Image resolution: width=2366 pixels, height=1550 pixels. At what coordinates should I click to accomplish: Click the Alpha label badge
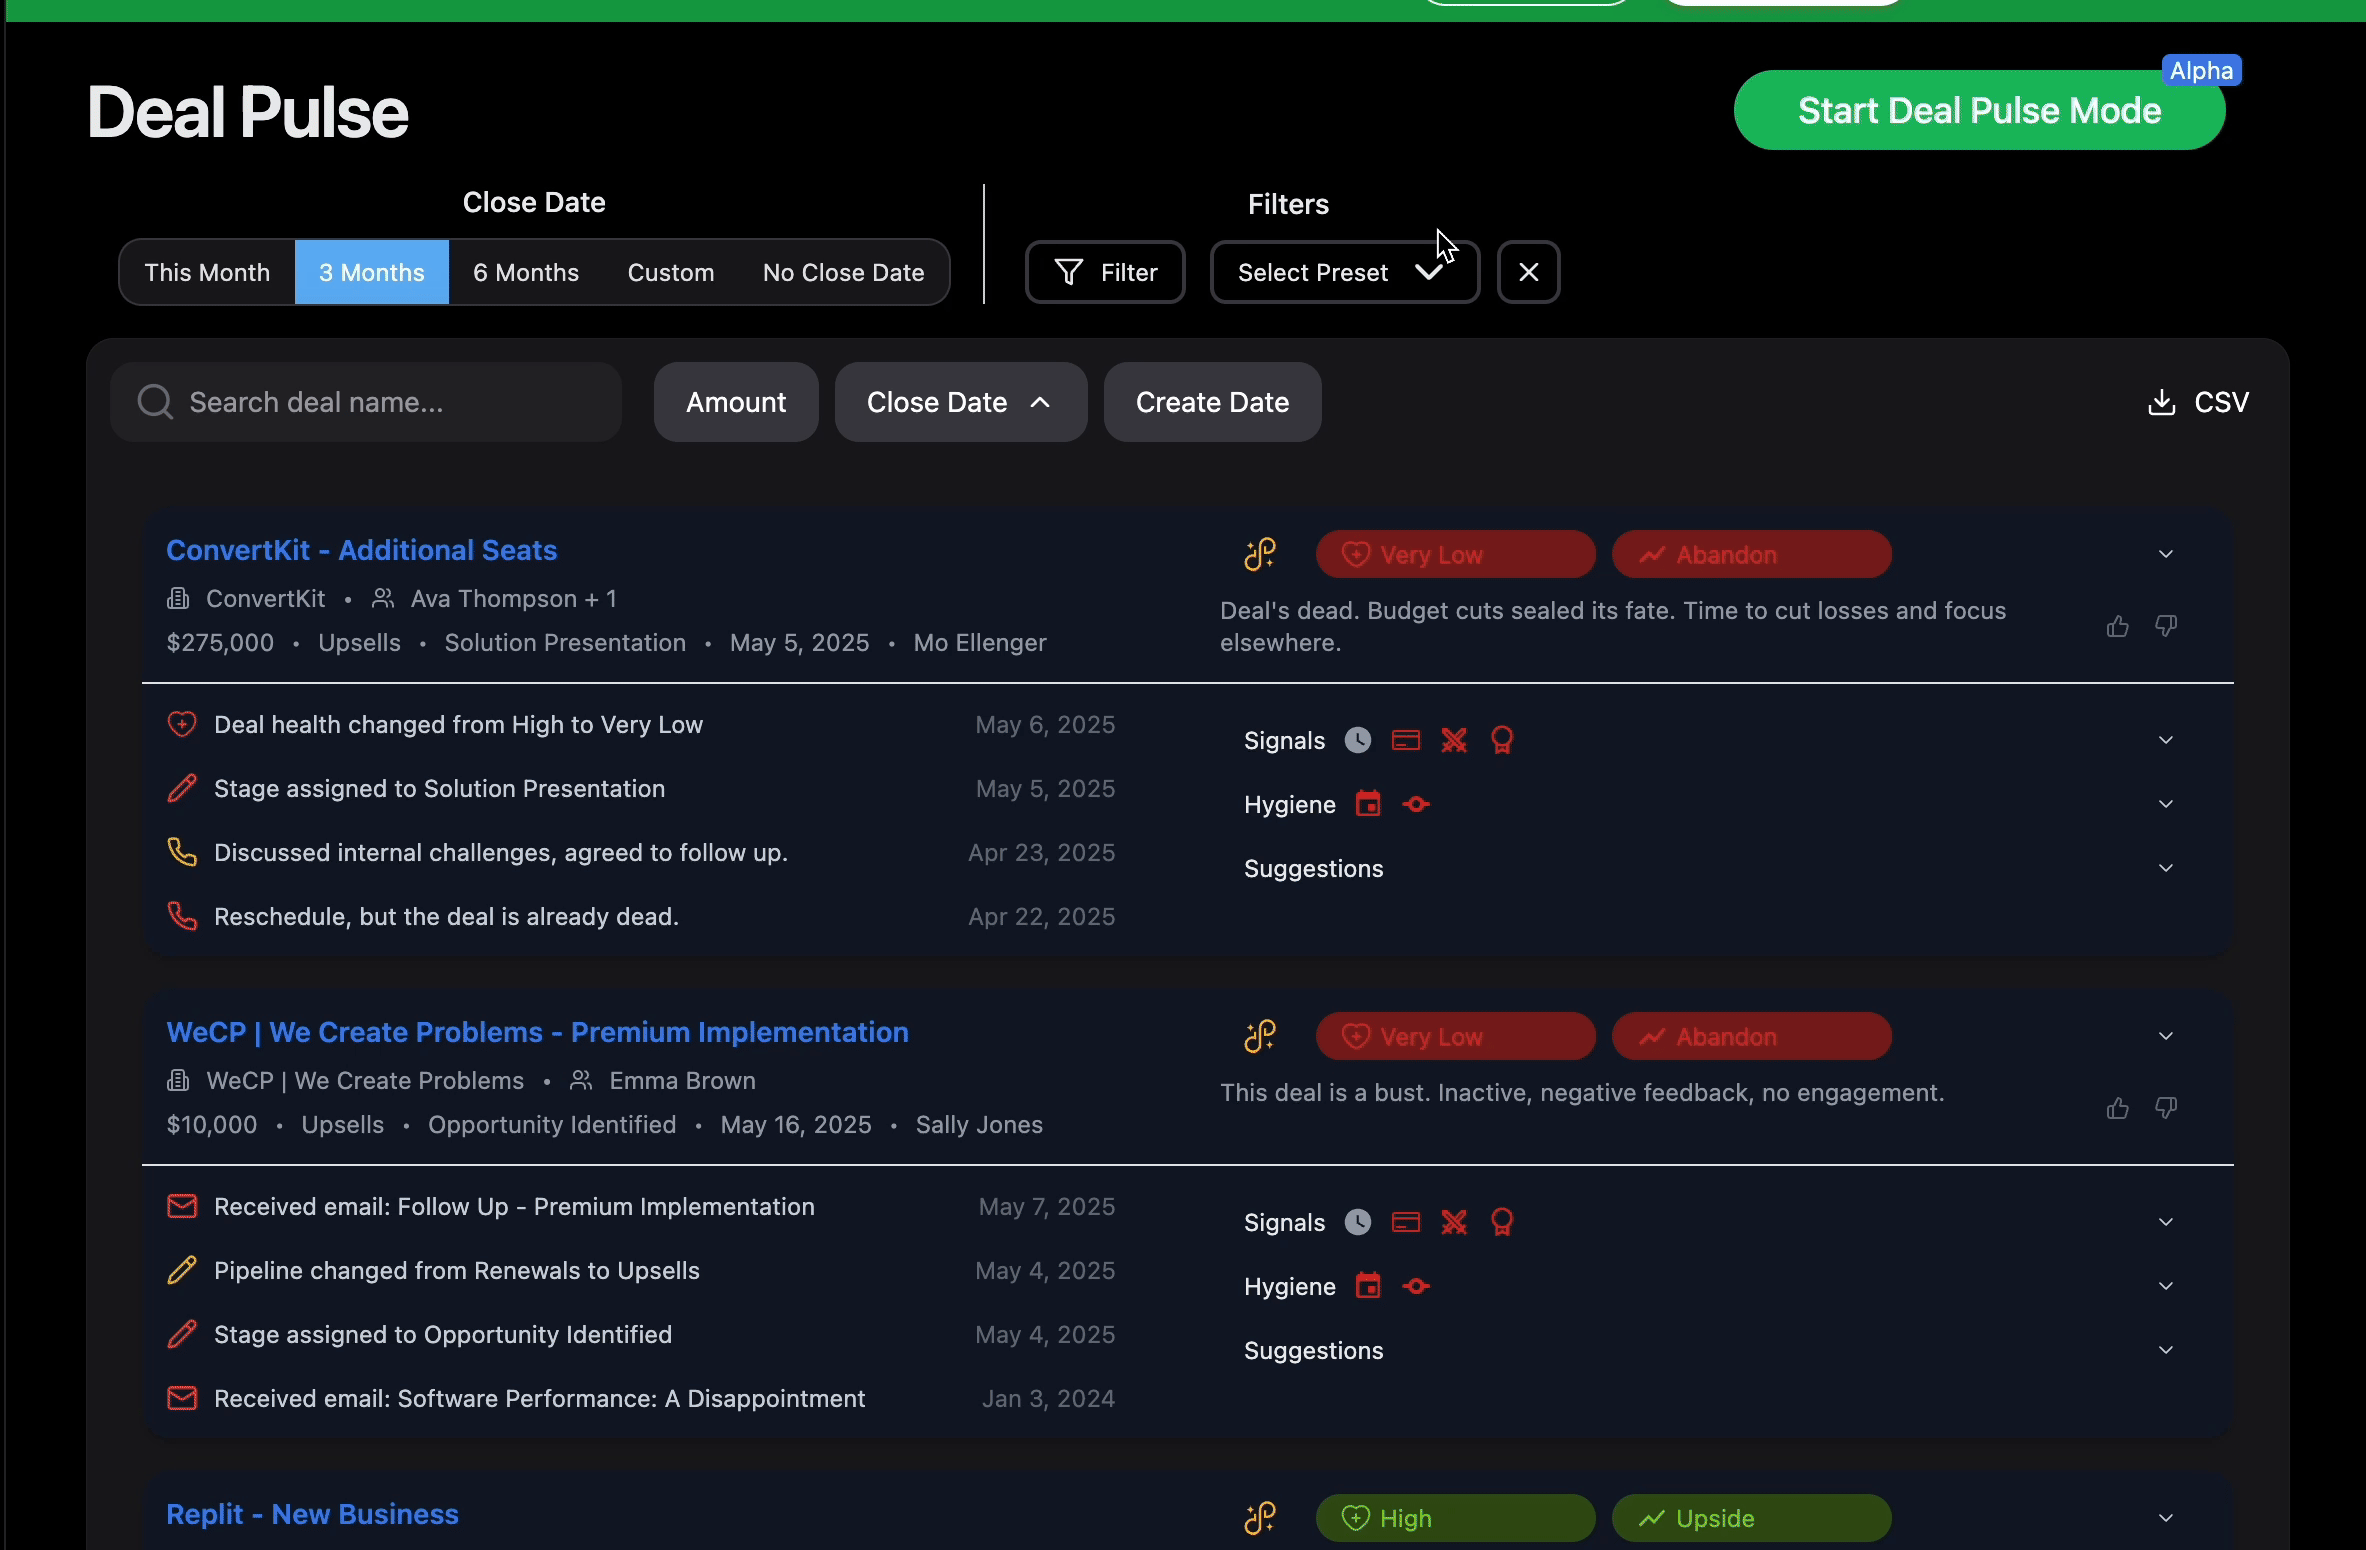[x=2201, y=71]
